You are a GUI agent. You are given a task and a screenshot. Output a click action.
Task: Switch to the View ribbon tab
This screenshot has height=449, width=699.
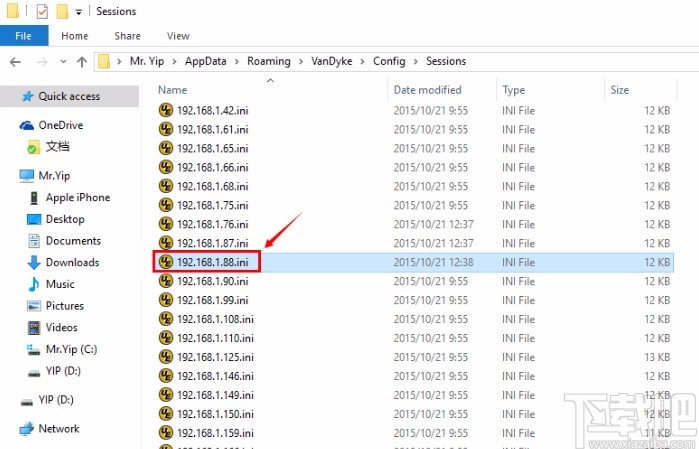pos(178,36)
